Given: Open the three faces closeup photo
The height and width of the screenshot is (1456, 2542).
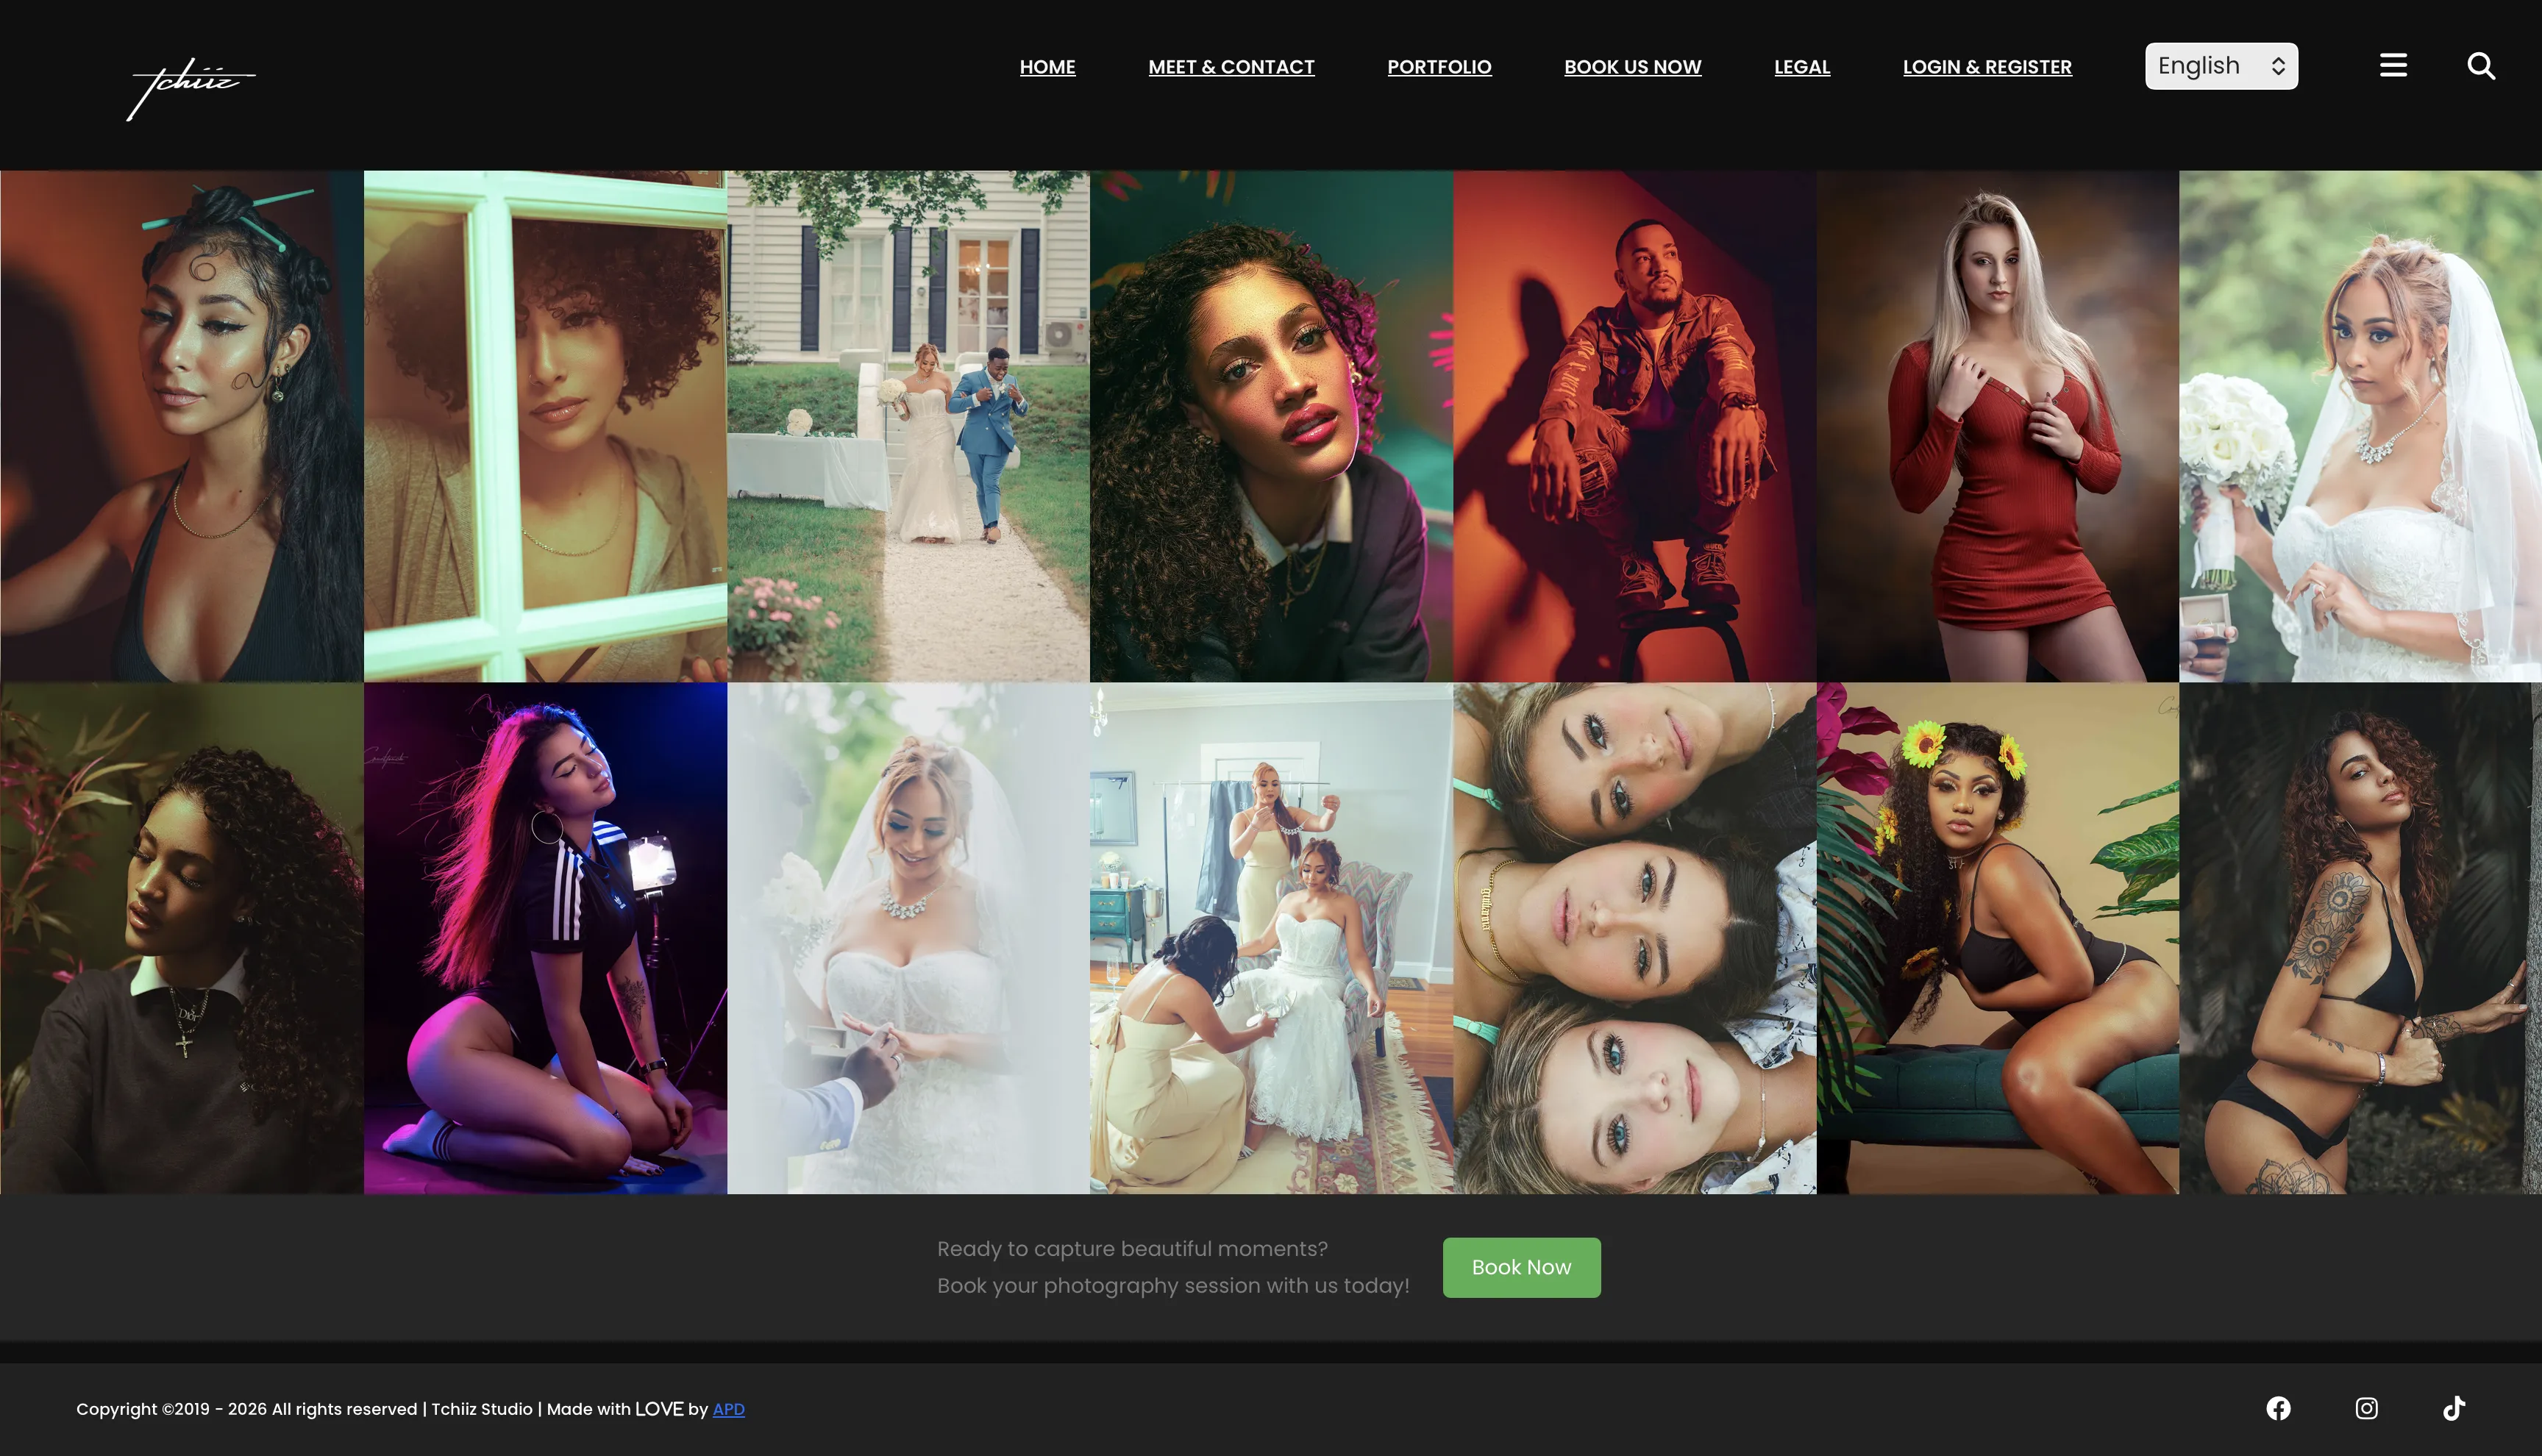Looking at the screenshot, I should tap(1634, 938).
